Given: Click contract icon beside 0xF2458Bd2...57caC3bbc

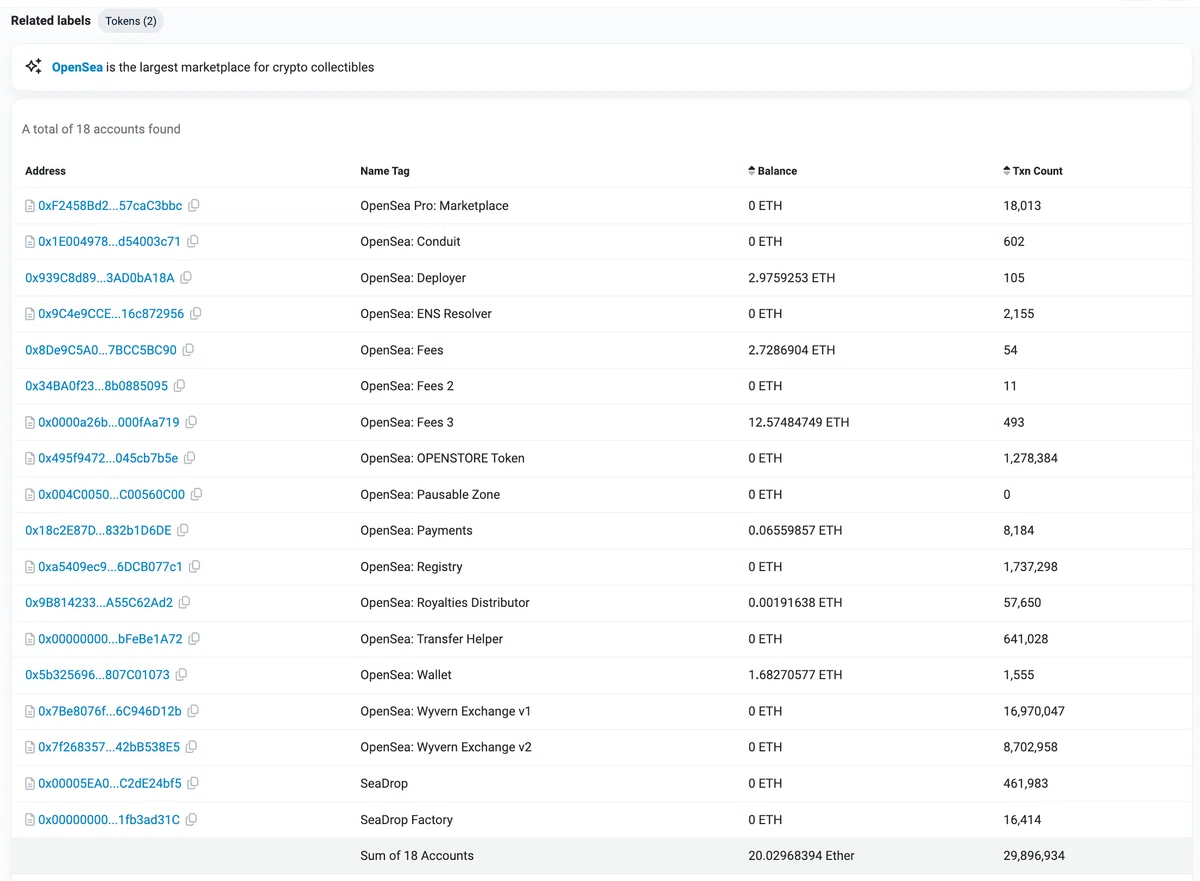Looking at the screenshot, I should click(x=30, y=206).
